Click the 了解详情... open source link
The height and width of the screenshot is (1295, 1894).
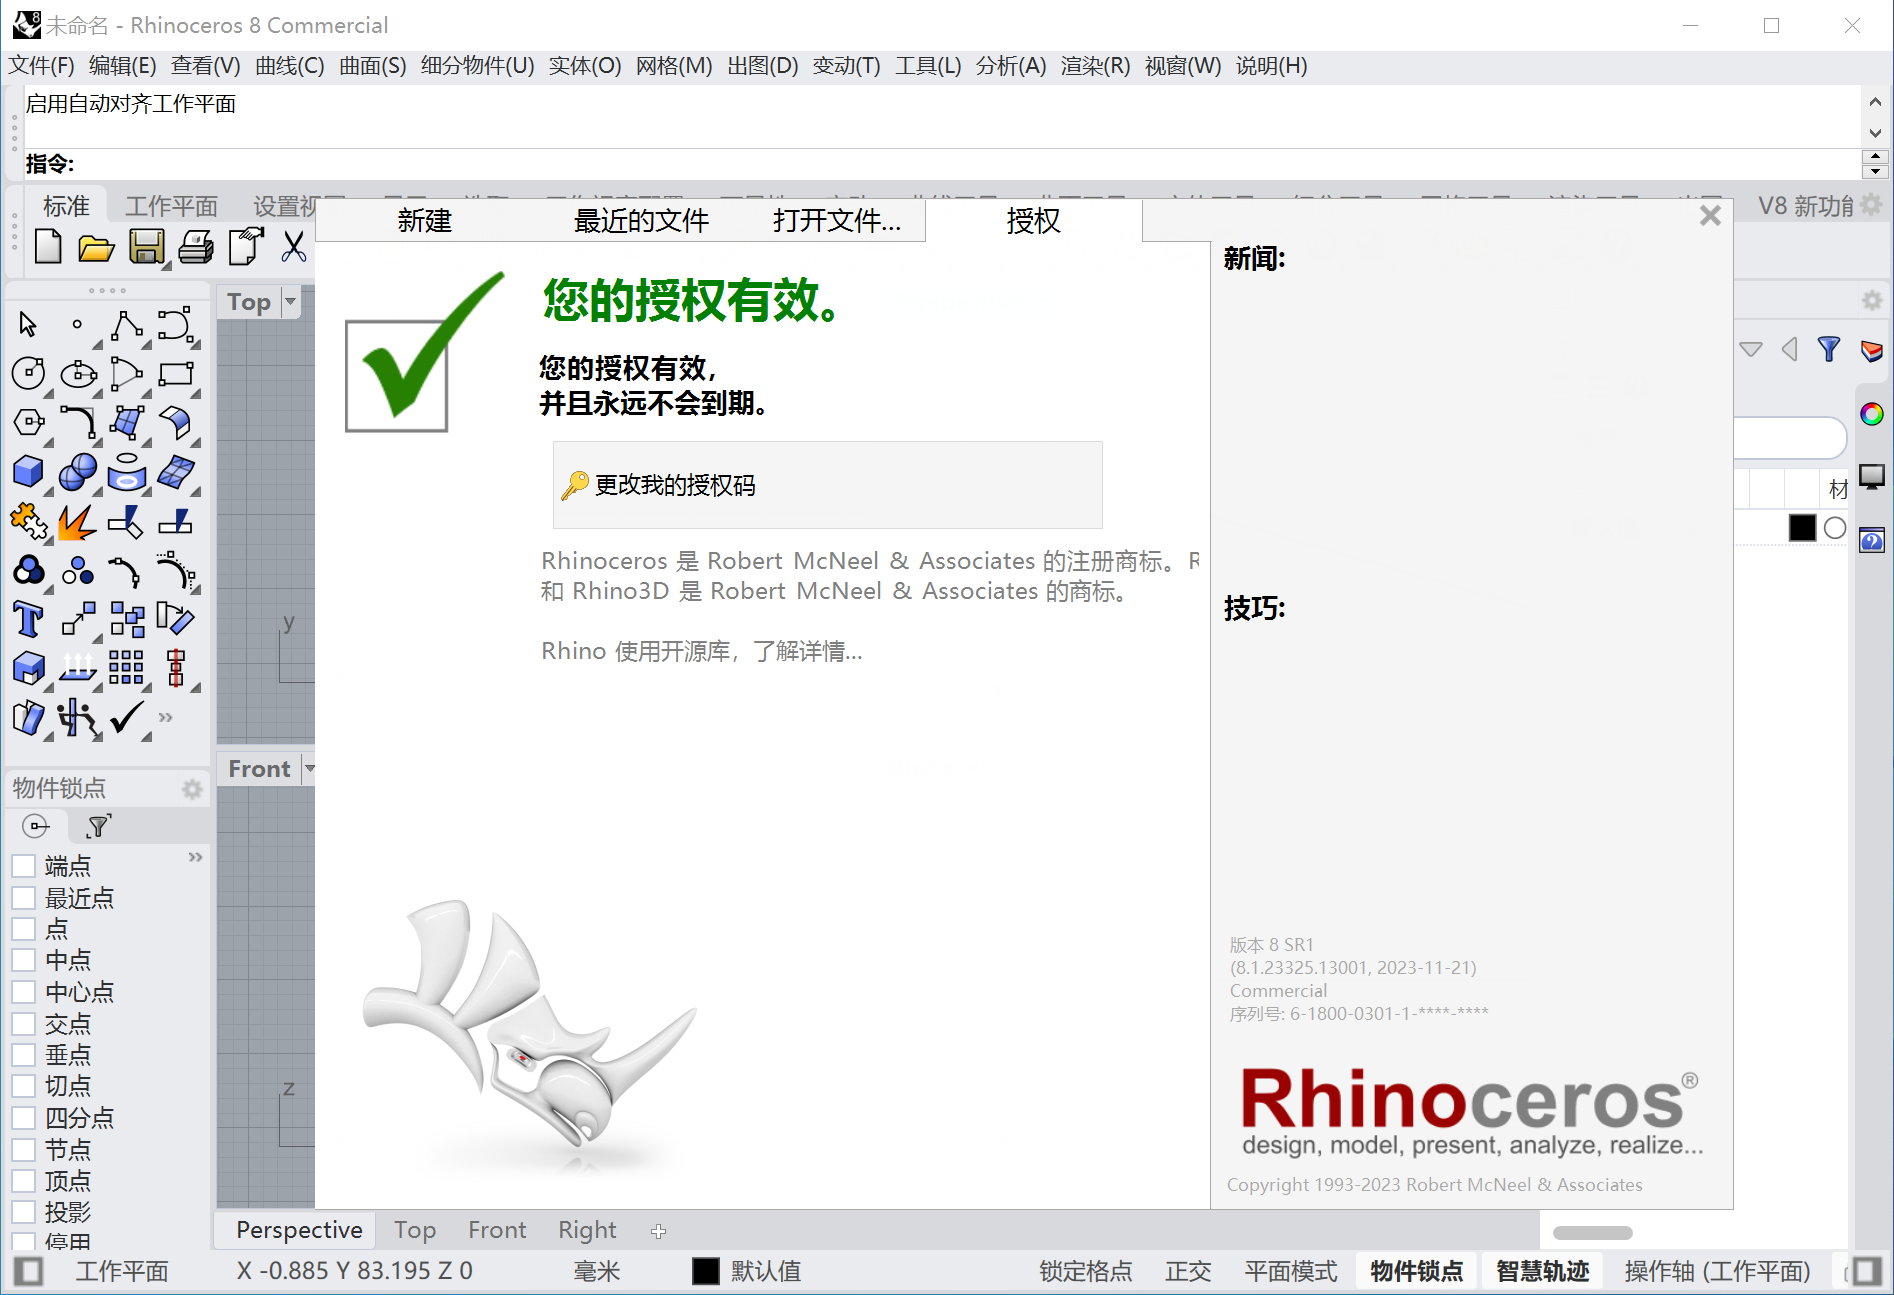click(807, 651)
